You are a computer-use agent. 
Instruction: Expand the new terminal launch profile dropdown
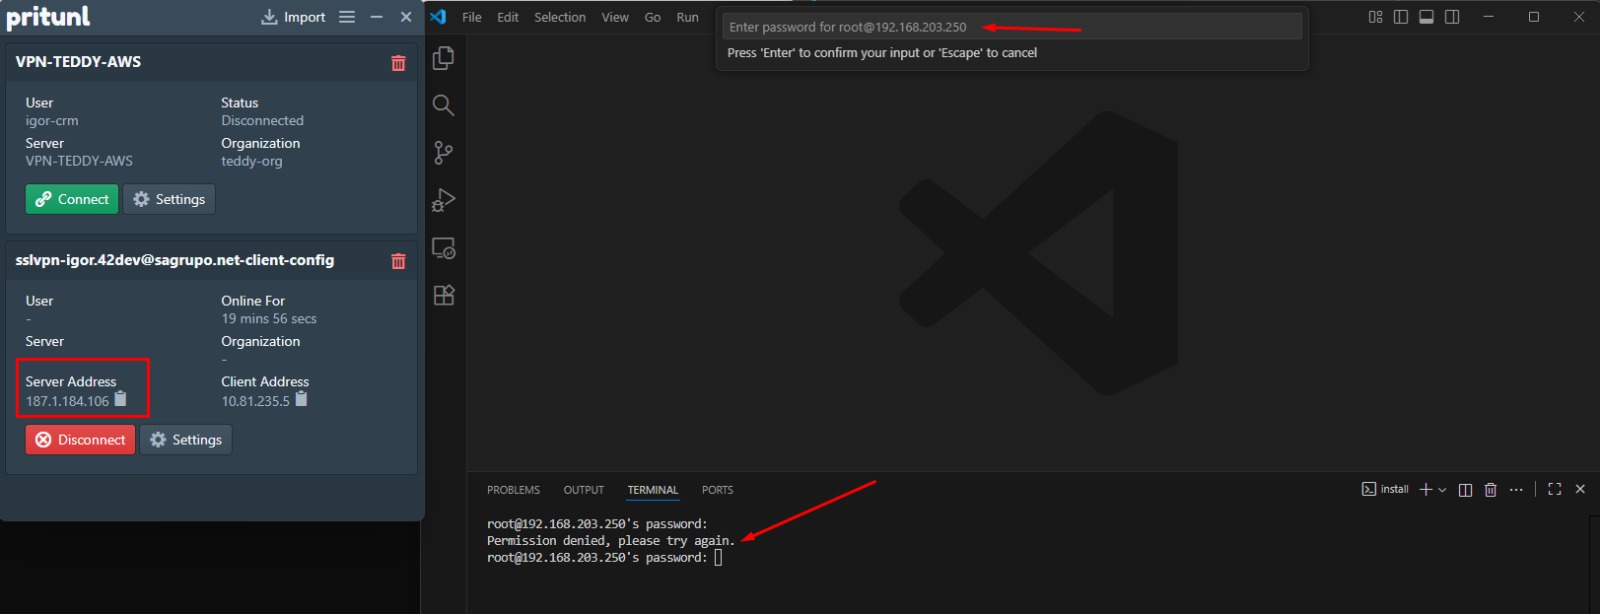[1442, 490]
